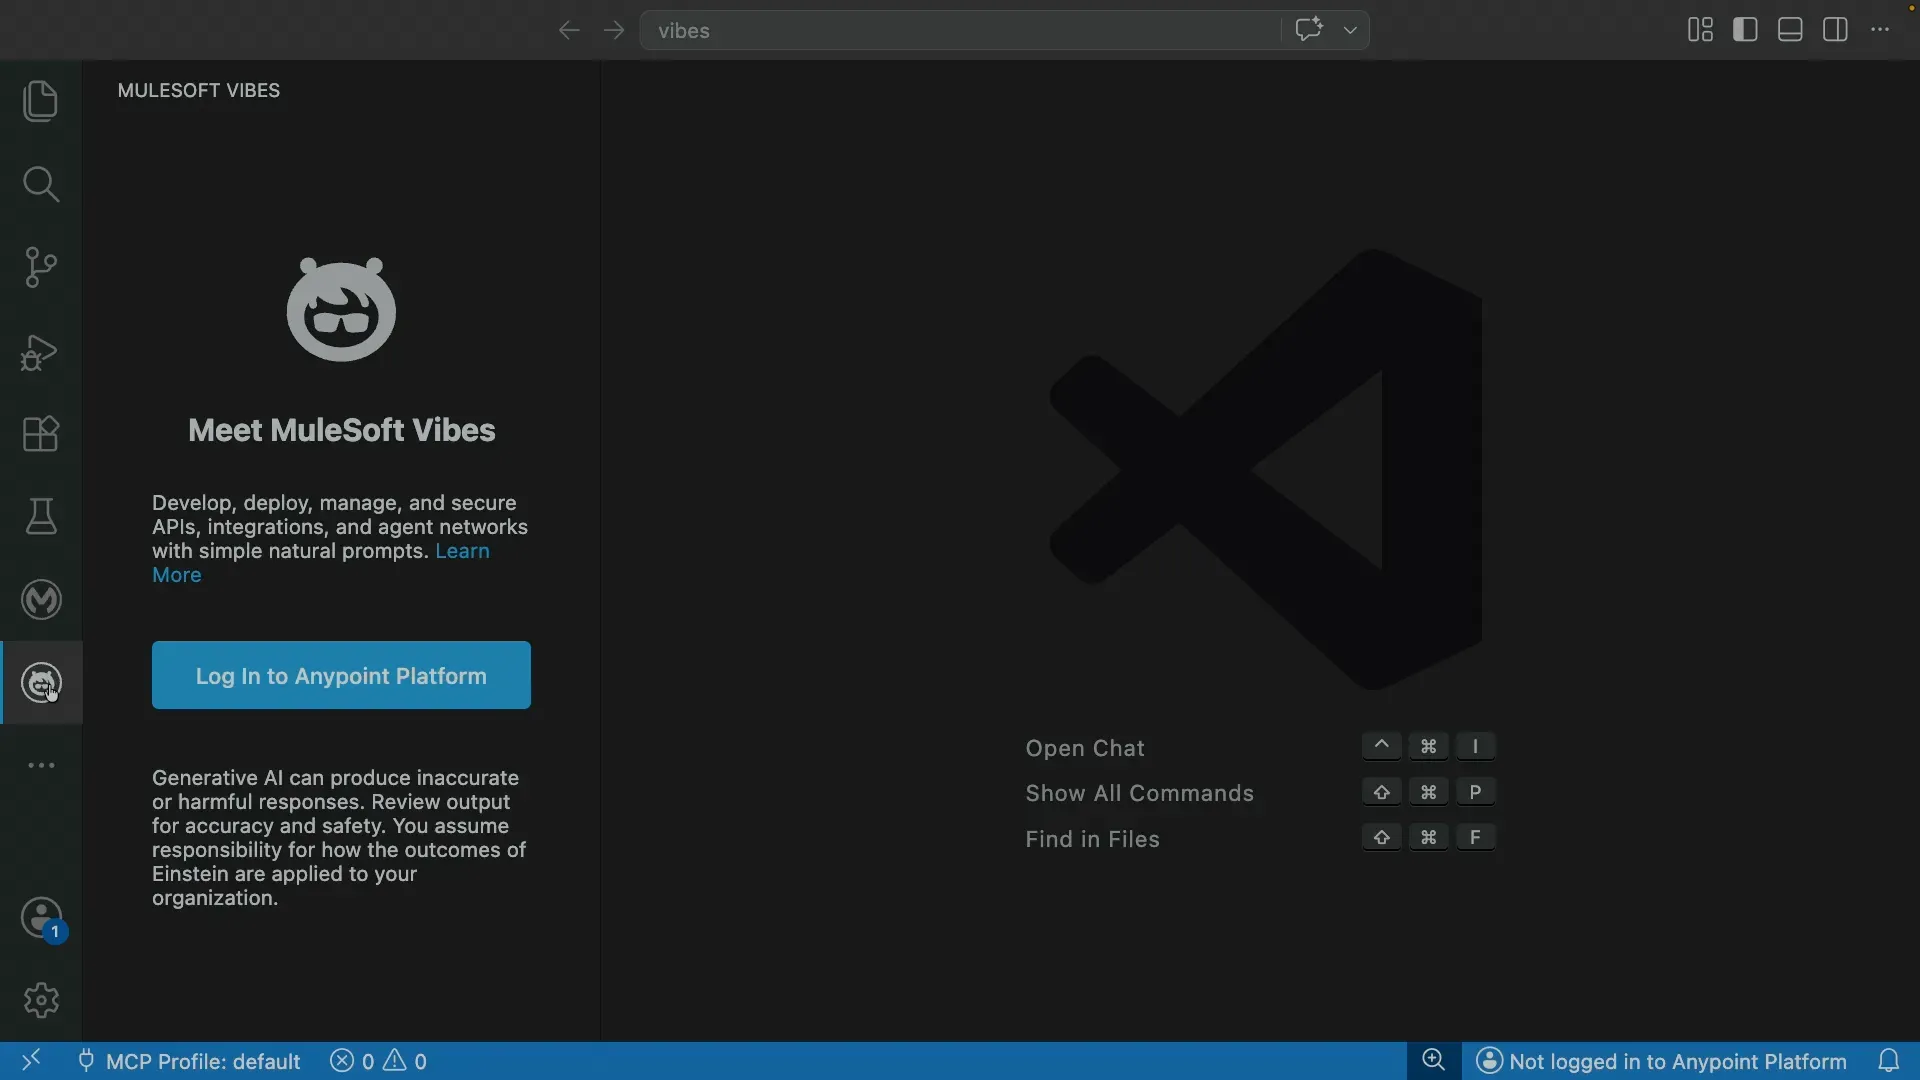
Task: Click the Show All Commands label
Action: click(x=1139, y=793)
